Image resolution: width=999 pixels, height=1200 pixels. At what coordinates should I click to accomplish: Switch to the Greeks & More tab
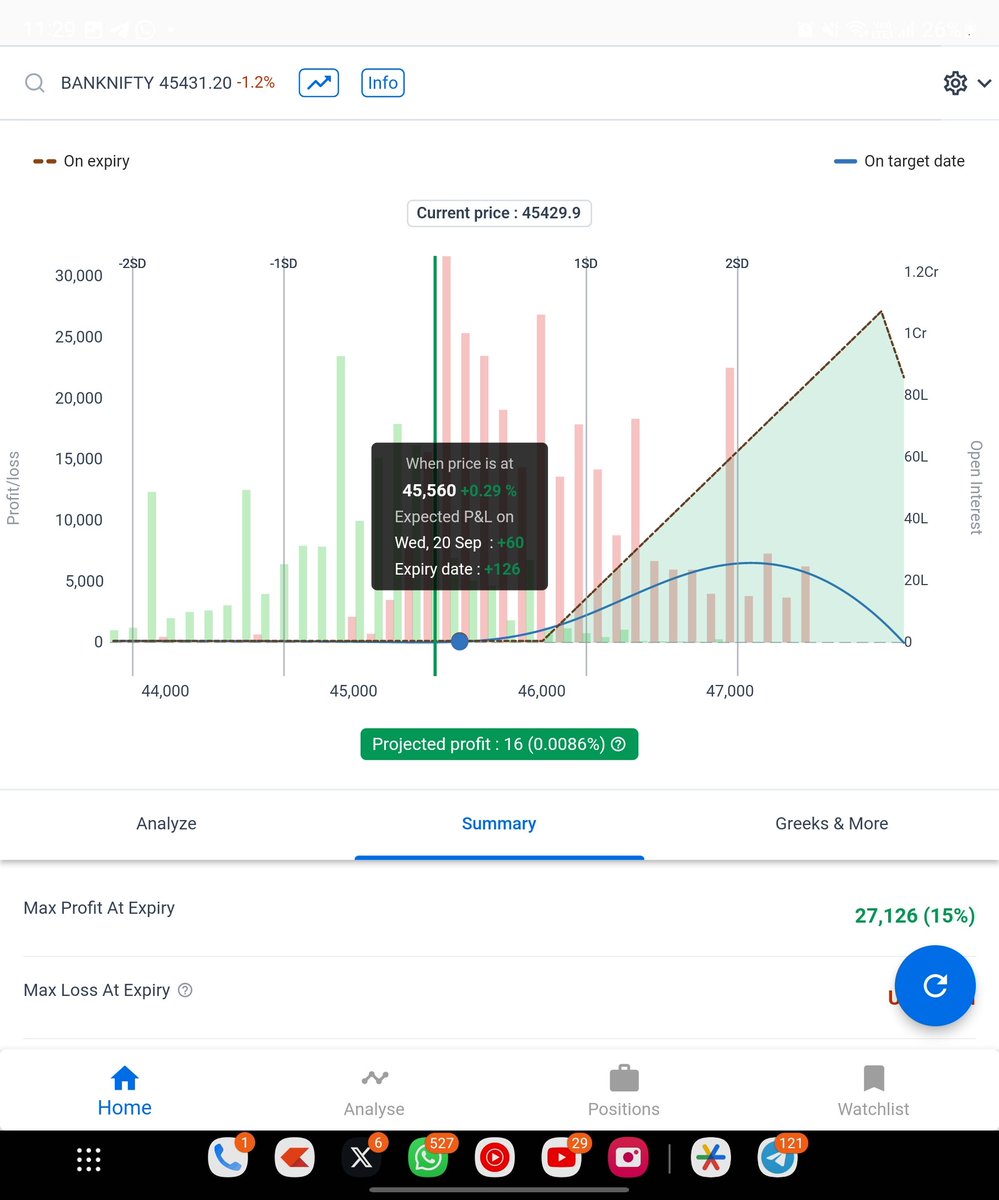[832, 824]
